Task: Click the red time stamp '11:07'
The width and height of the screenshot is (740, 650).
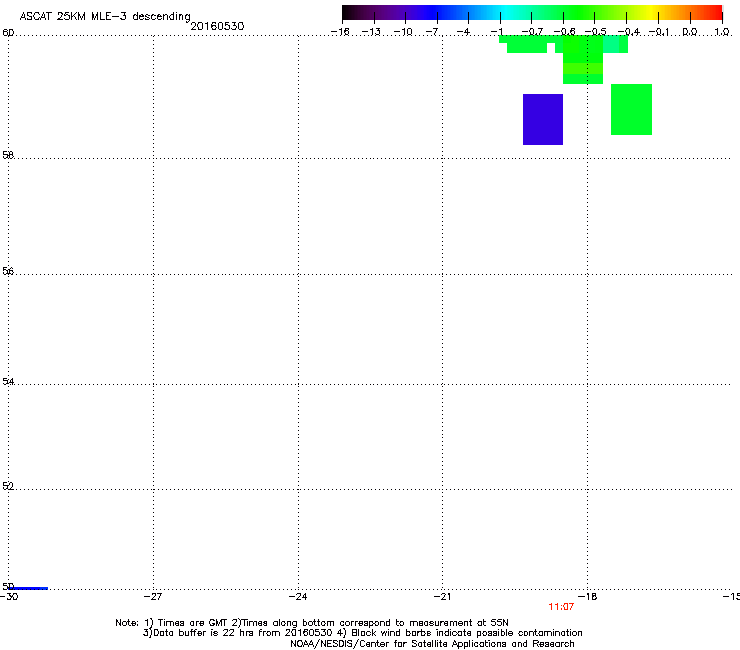Action: (561, 607)
